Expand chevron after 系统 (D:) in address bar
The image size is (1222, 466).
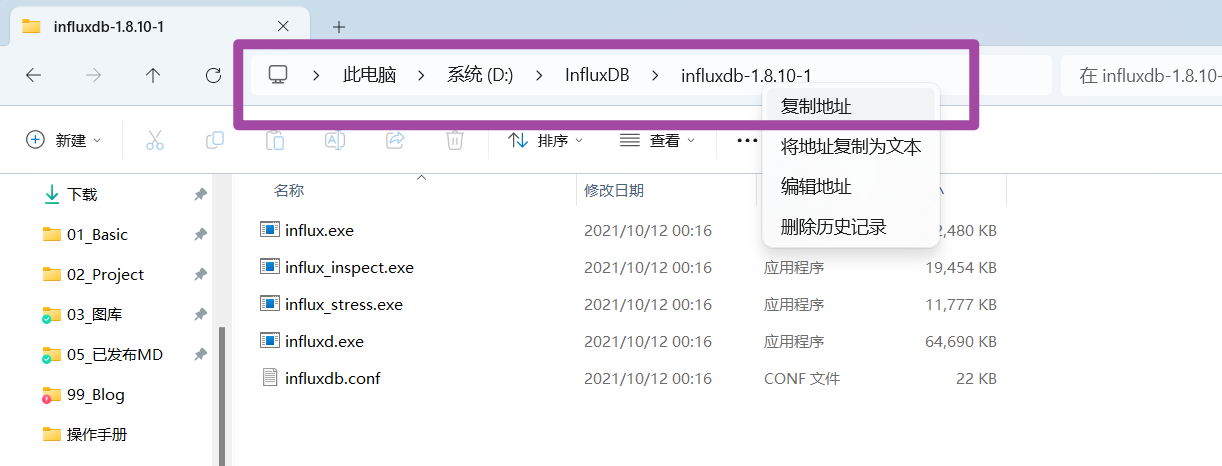539,75
